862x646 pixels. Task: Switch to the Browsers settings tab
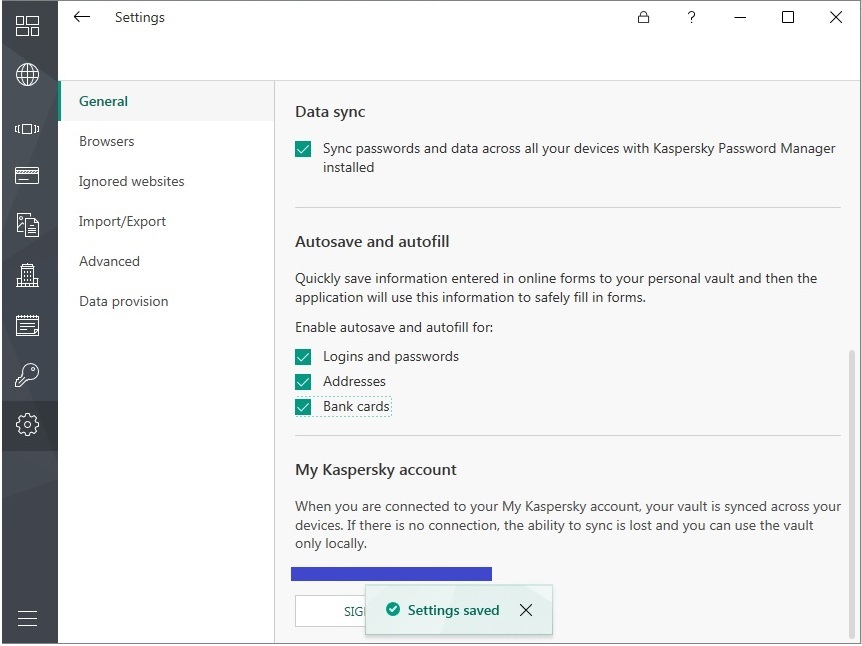(106, 141)
